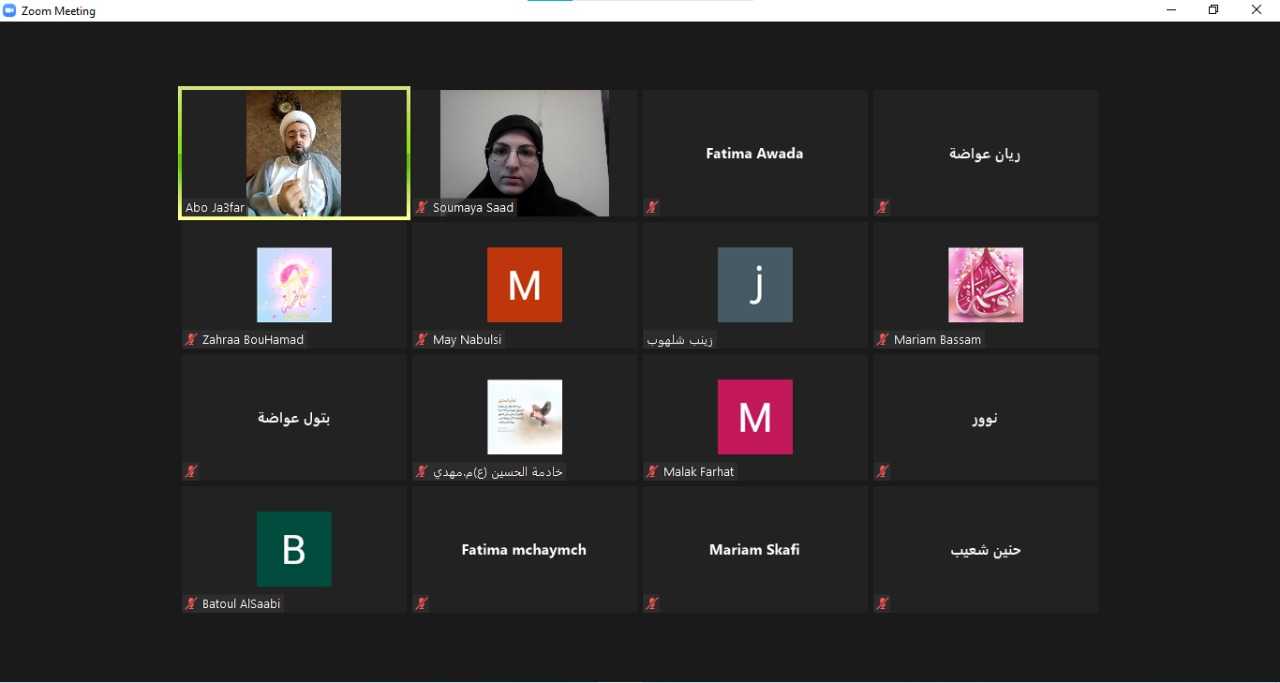The height and width of the screenshot is (683, 1280).
Task: Click muted microphone icon beside Soumaya Saad
Action: point(422,208)
